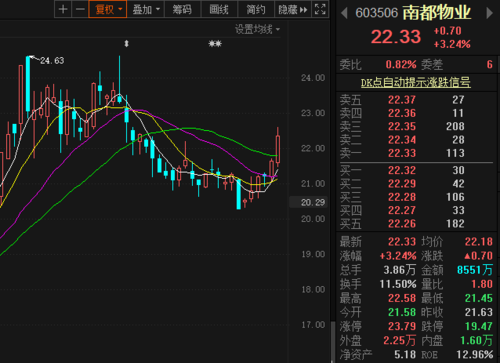Go to next stock arrow
Image resolution: width=500 pixels, height=363 pixels.
point(489,13)
